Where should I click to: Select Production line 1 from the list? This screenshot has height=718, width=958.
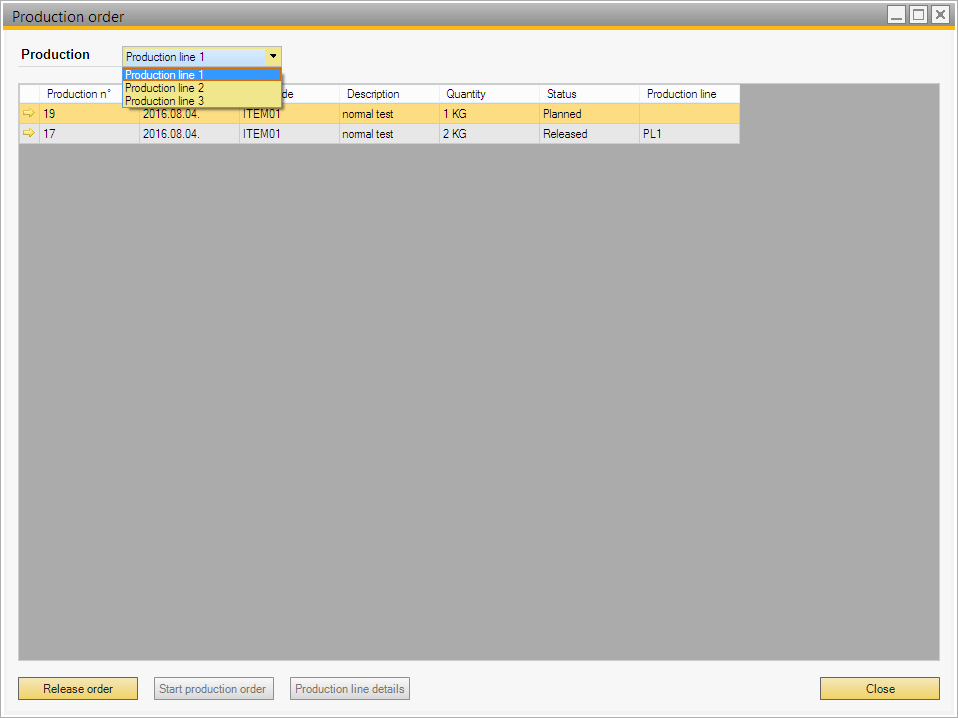[x=201, y=75]
